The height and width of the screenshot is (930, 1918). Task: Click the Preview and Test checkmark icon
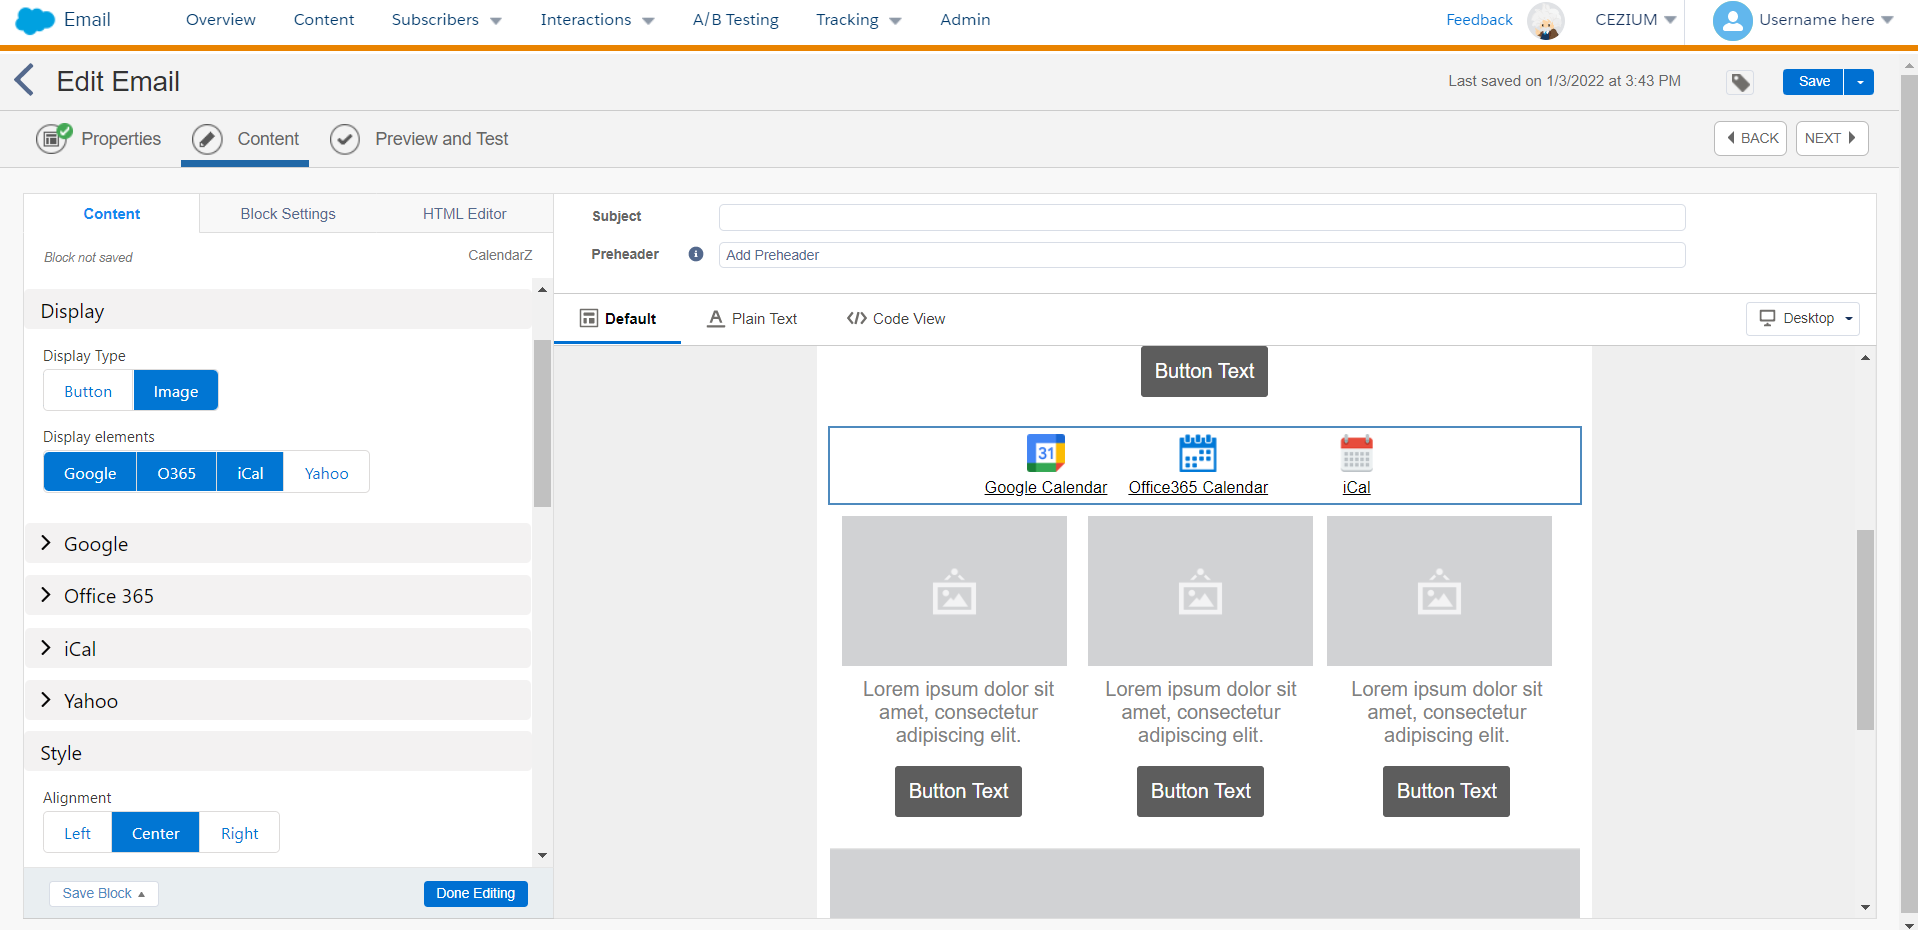click(x=344, y=138)
